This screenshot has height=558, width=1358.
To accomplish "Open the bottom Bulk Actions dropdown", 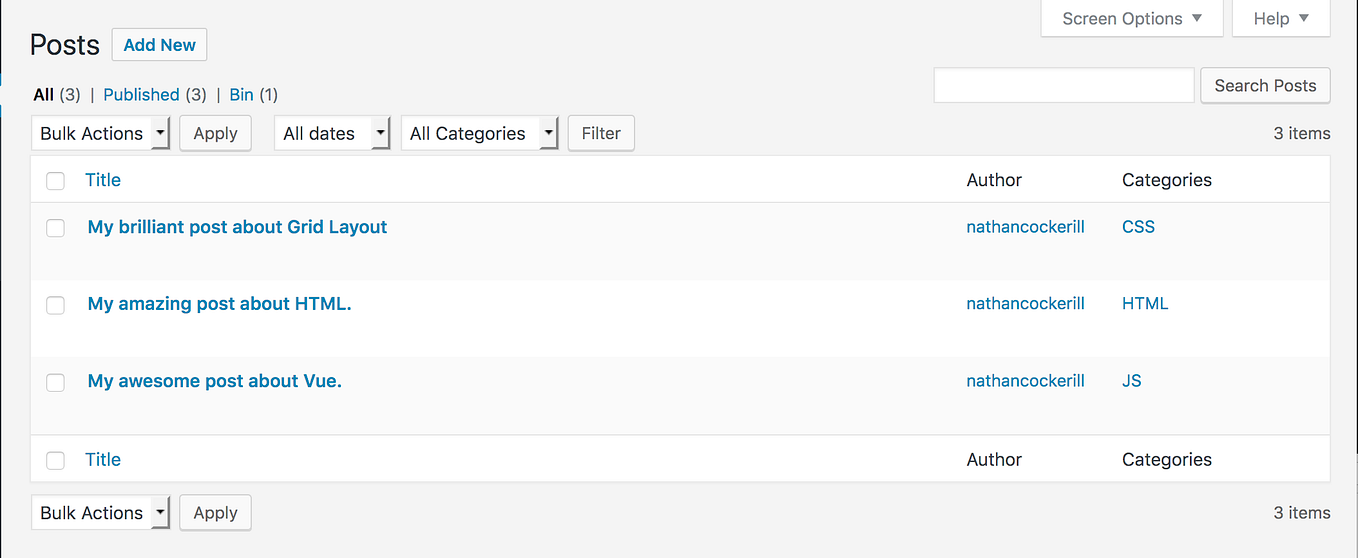I will coord(101,513).
